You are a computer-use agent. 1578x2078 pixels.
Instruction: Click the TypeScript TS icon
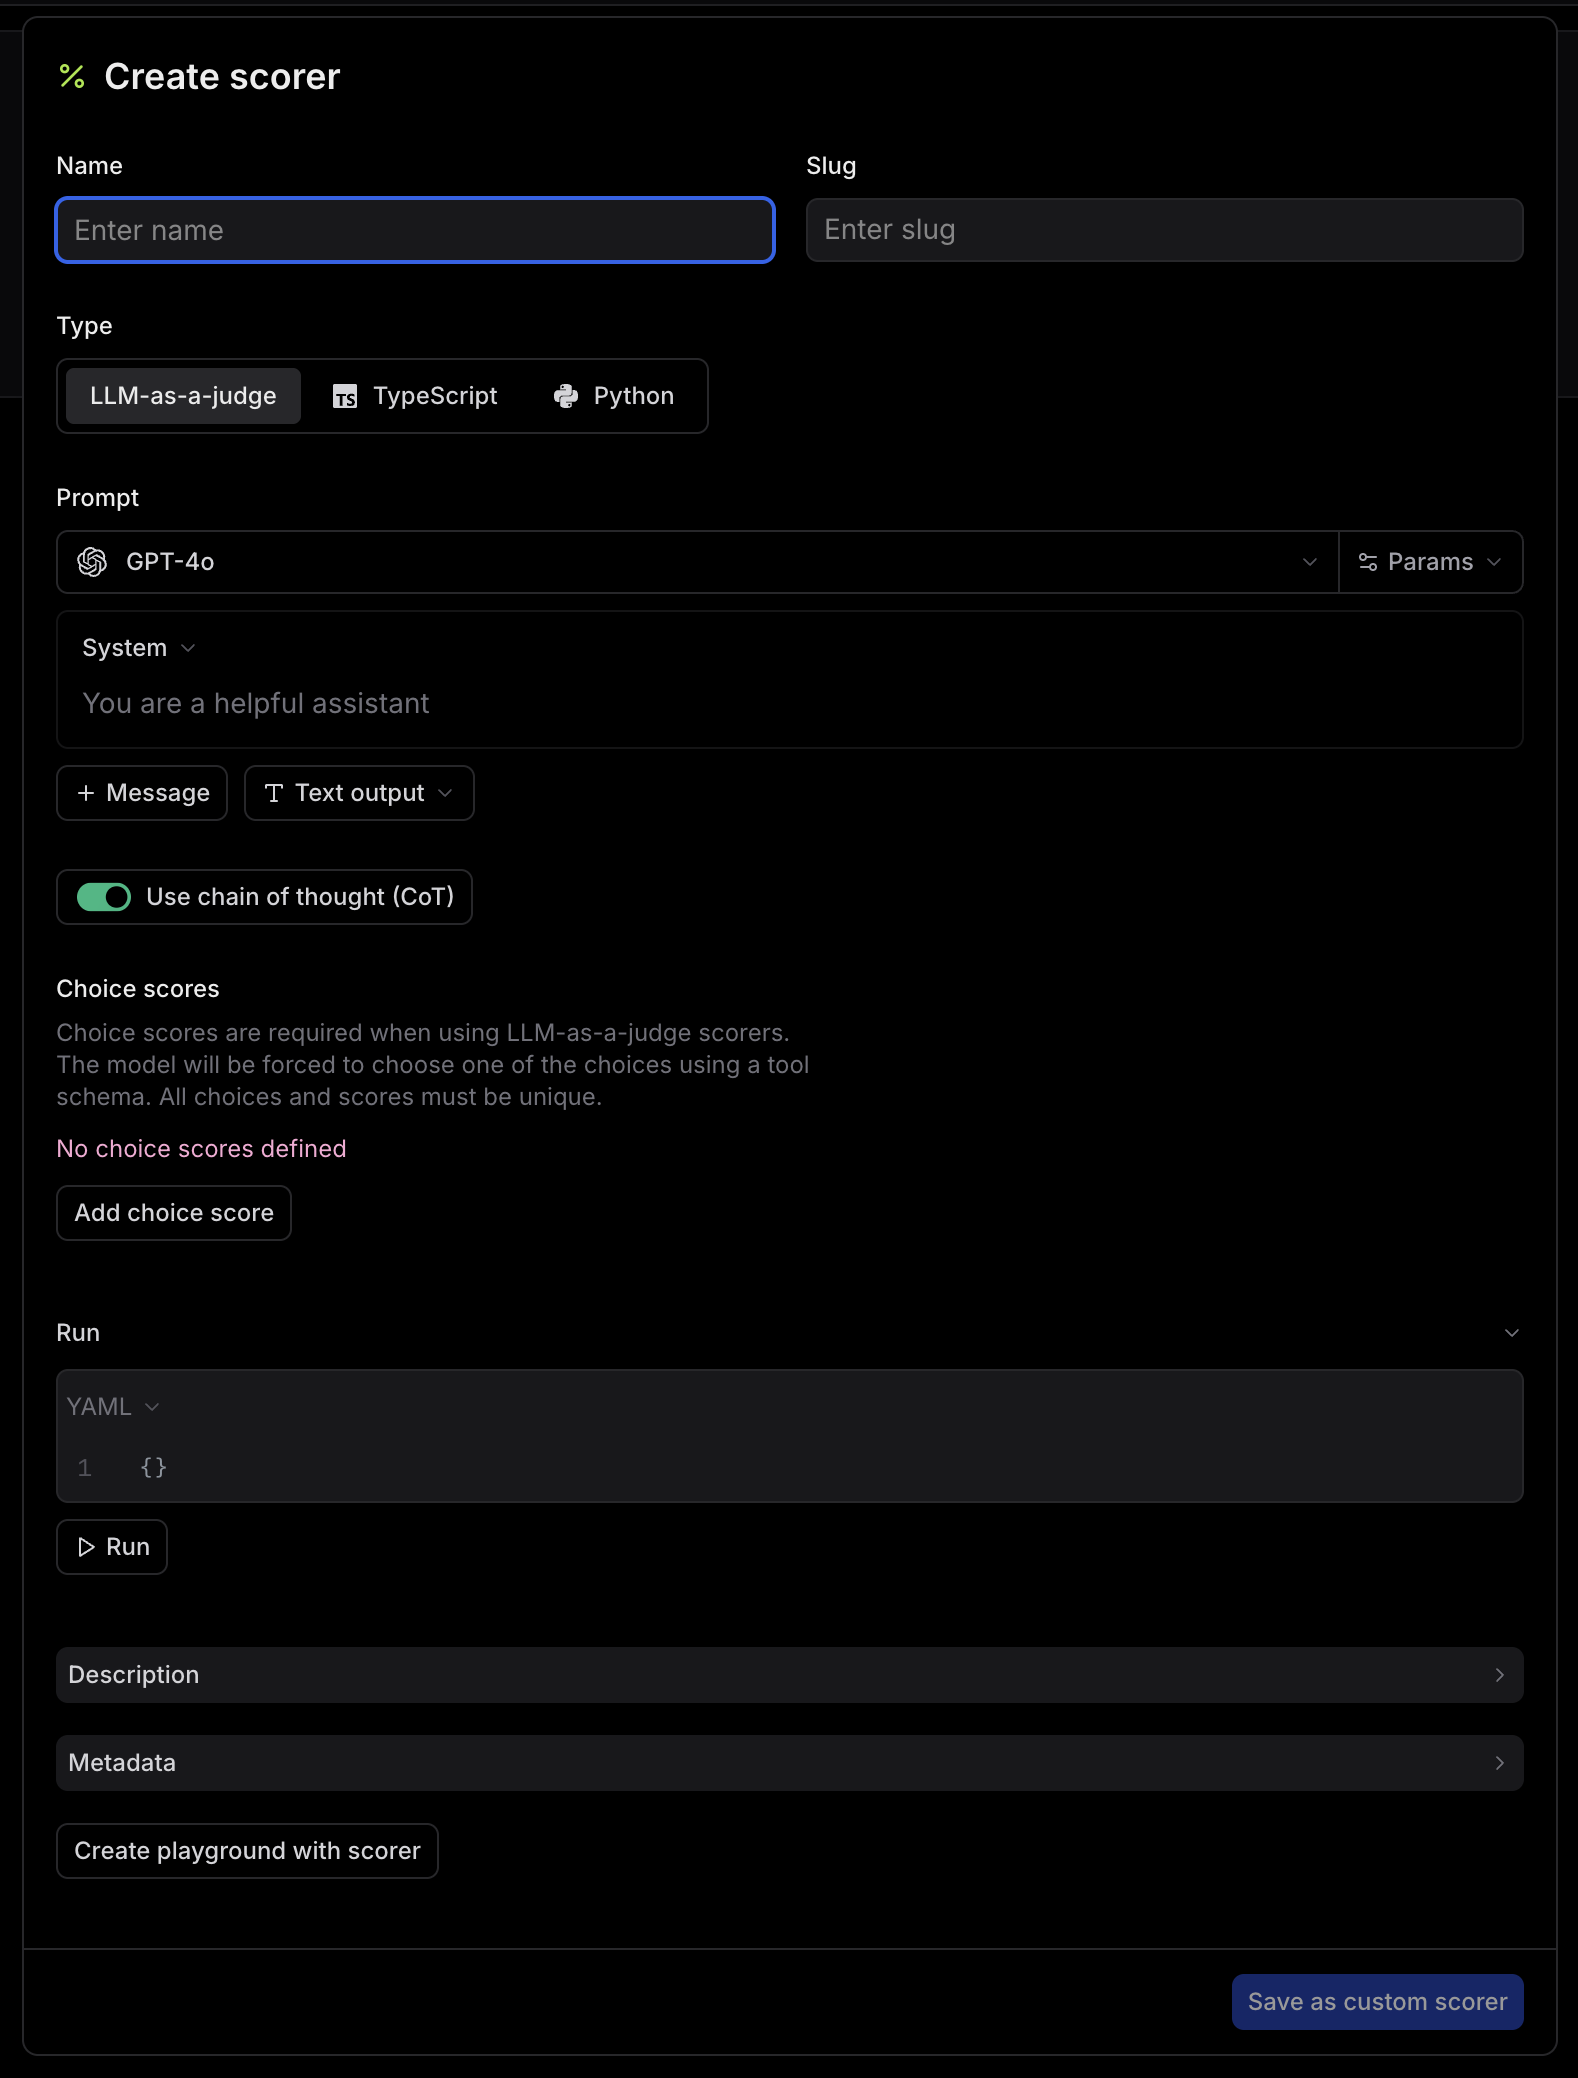(x=345, y=397)
